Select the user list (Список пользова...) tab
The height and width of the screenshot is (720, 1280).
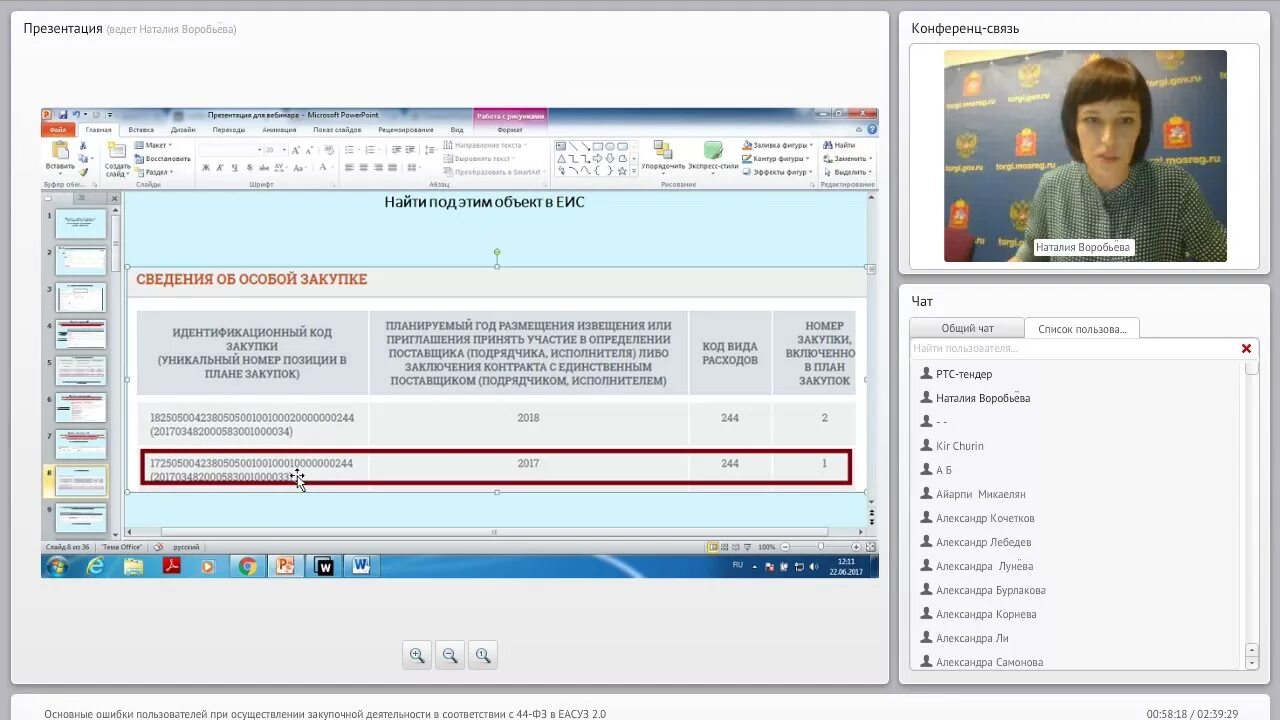point(1082,328)
